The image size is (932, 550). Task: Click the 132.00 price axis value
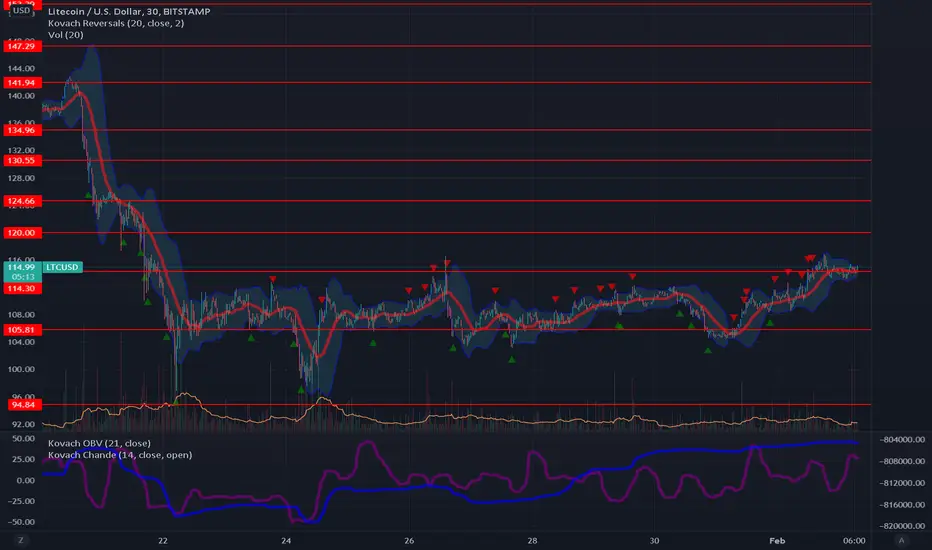[x=21, y=150]
